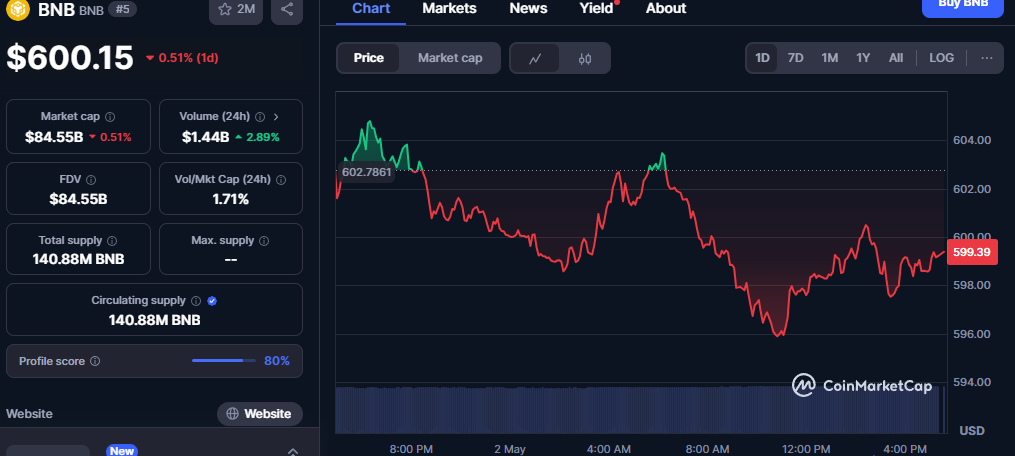
Task: Switch to the Chart tab
Action: 371,8
